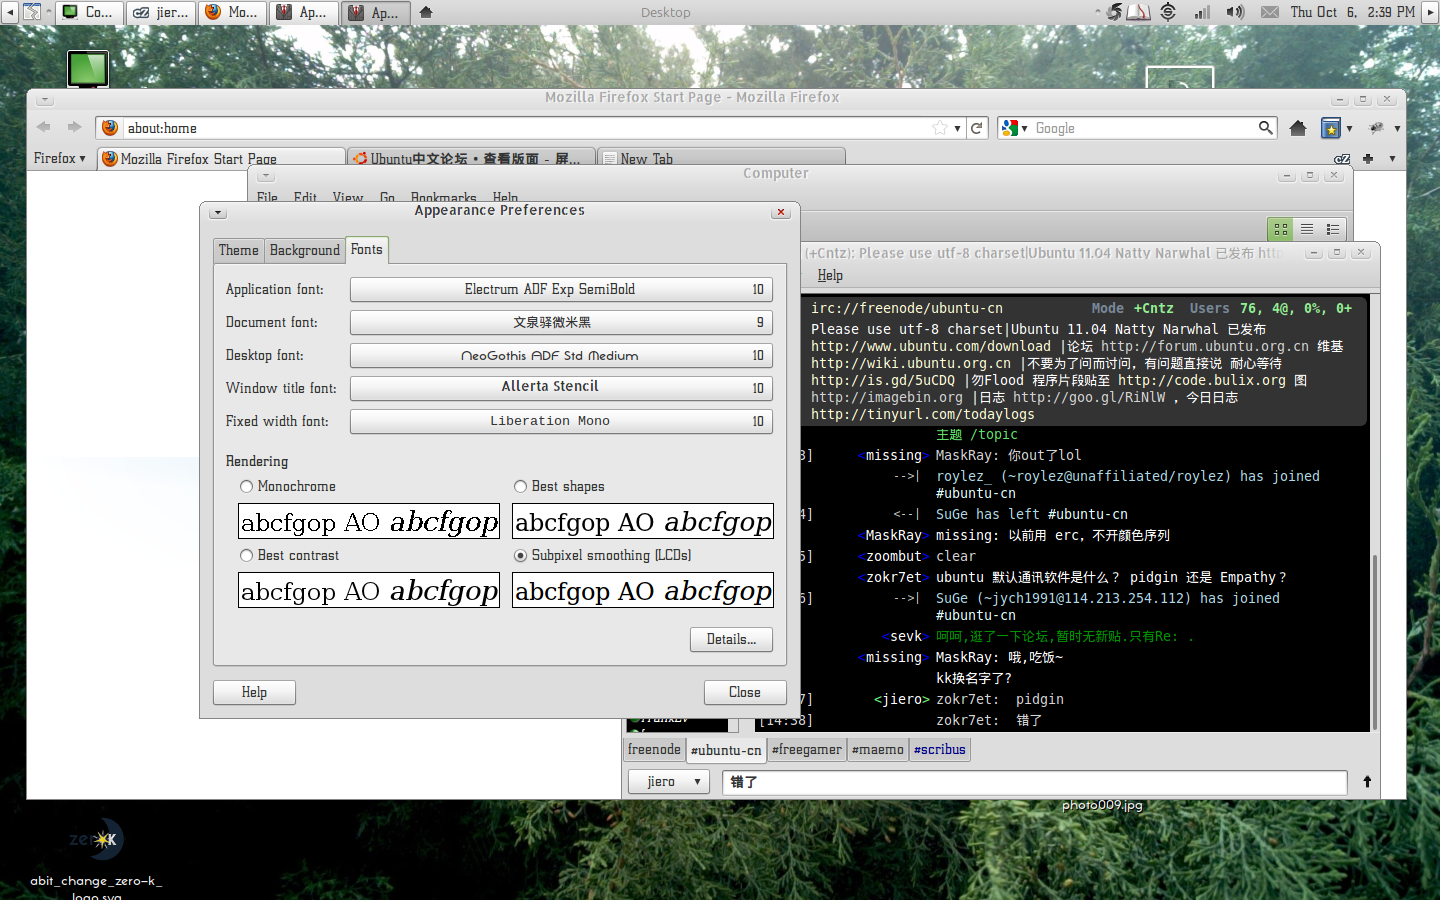Click the IRC message input field
1440x900 pixels.
pyautogui.click(x=1034, y=781)
